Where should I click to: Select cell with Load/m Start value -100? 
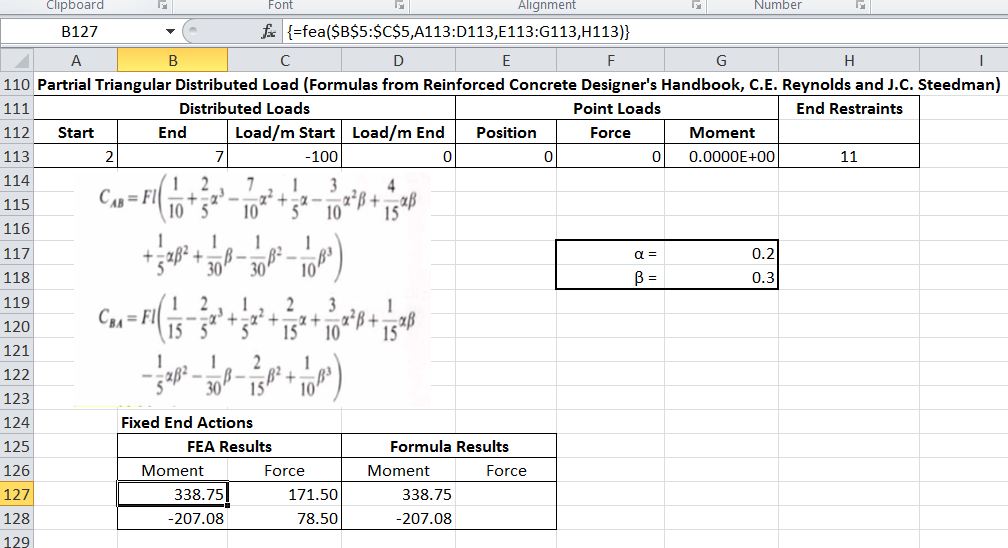(x=286, y=156)
